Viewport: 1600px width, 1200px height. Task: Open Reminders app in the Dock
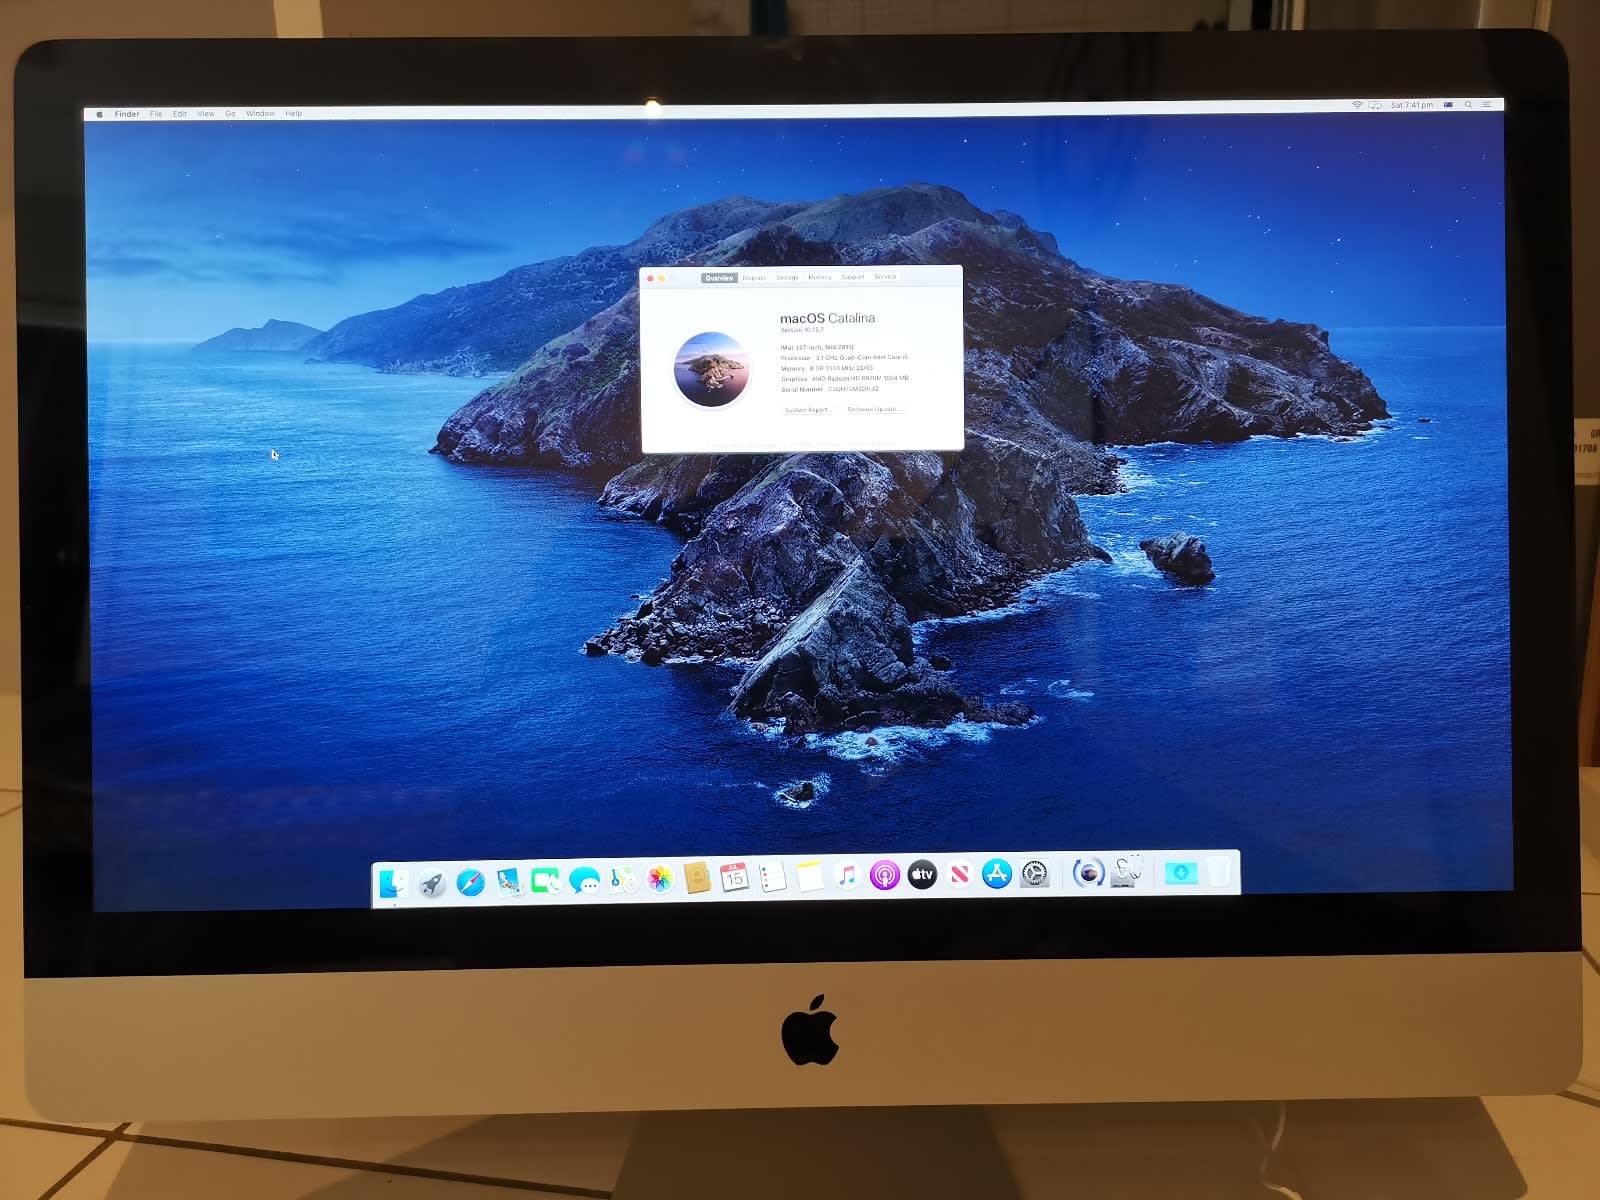[x=772, y=877]
